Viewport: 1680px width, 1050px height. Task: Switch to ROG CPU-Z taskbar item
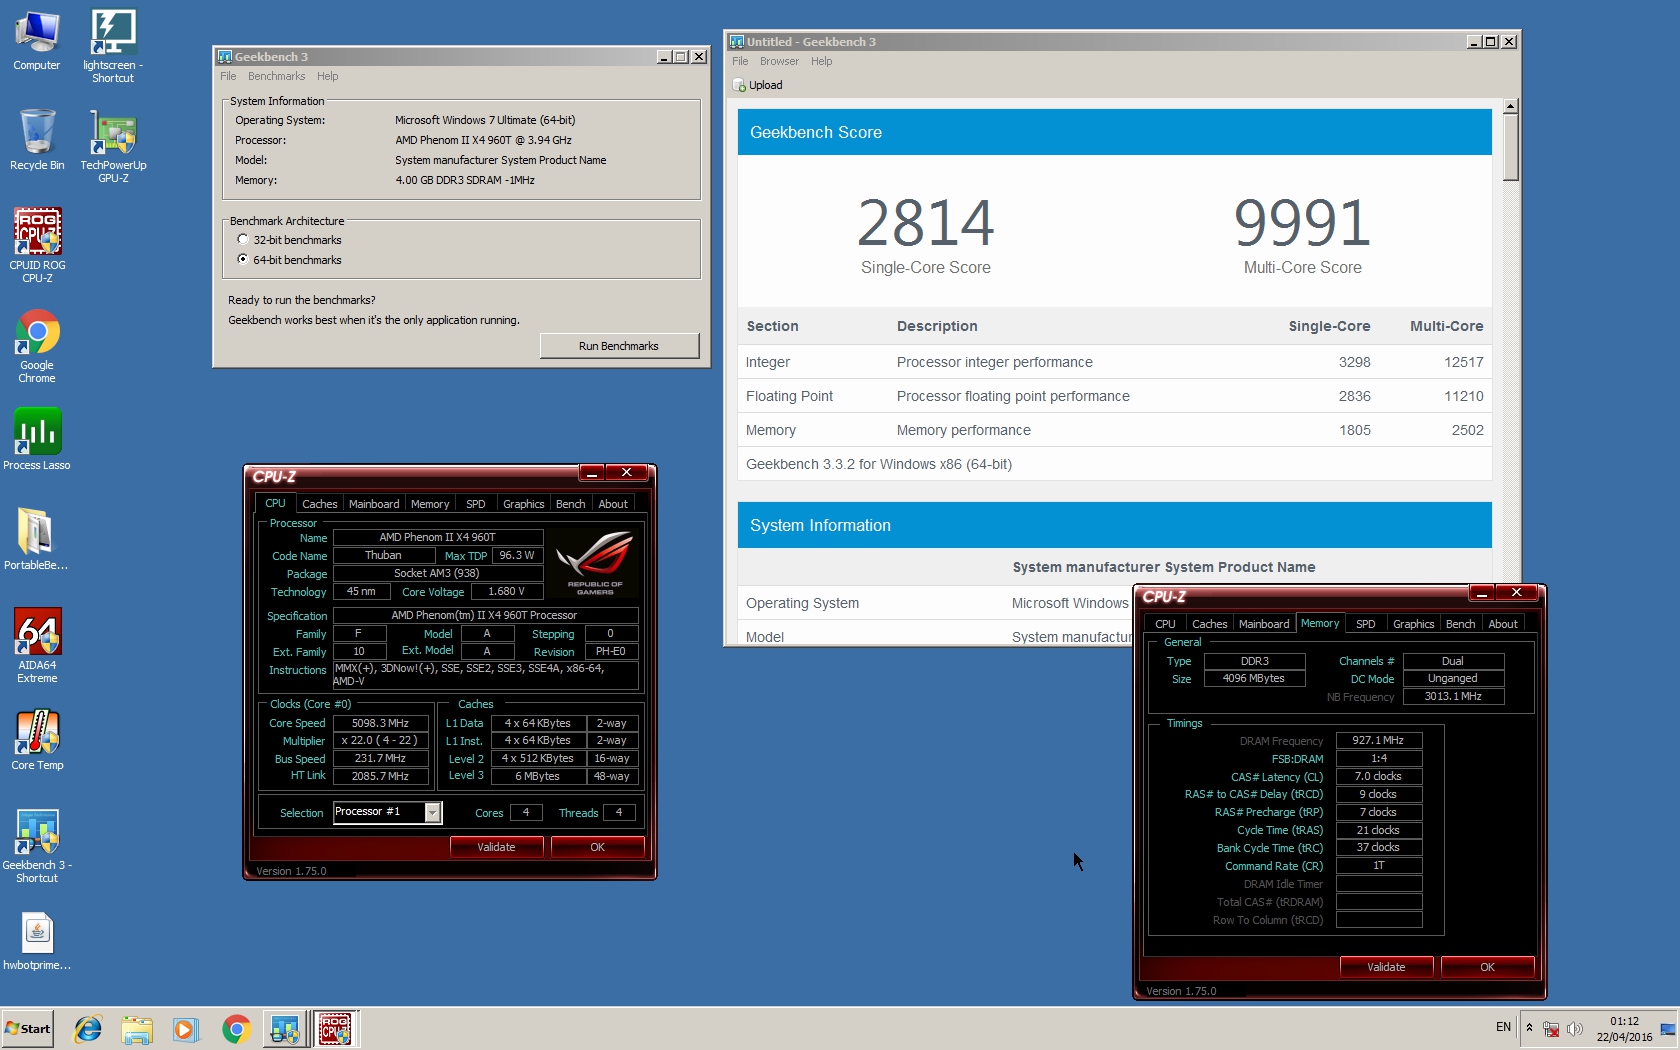coord(336,1029)
